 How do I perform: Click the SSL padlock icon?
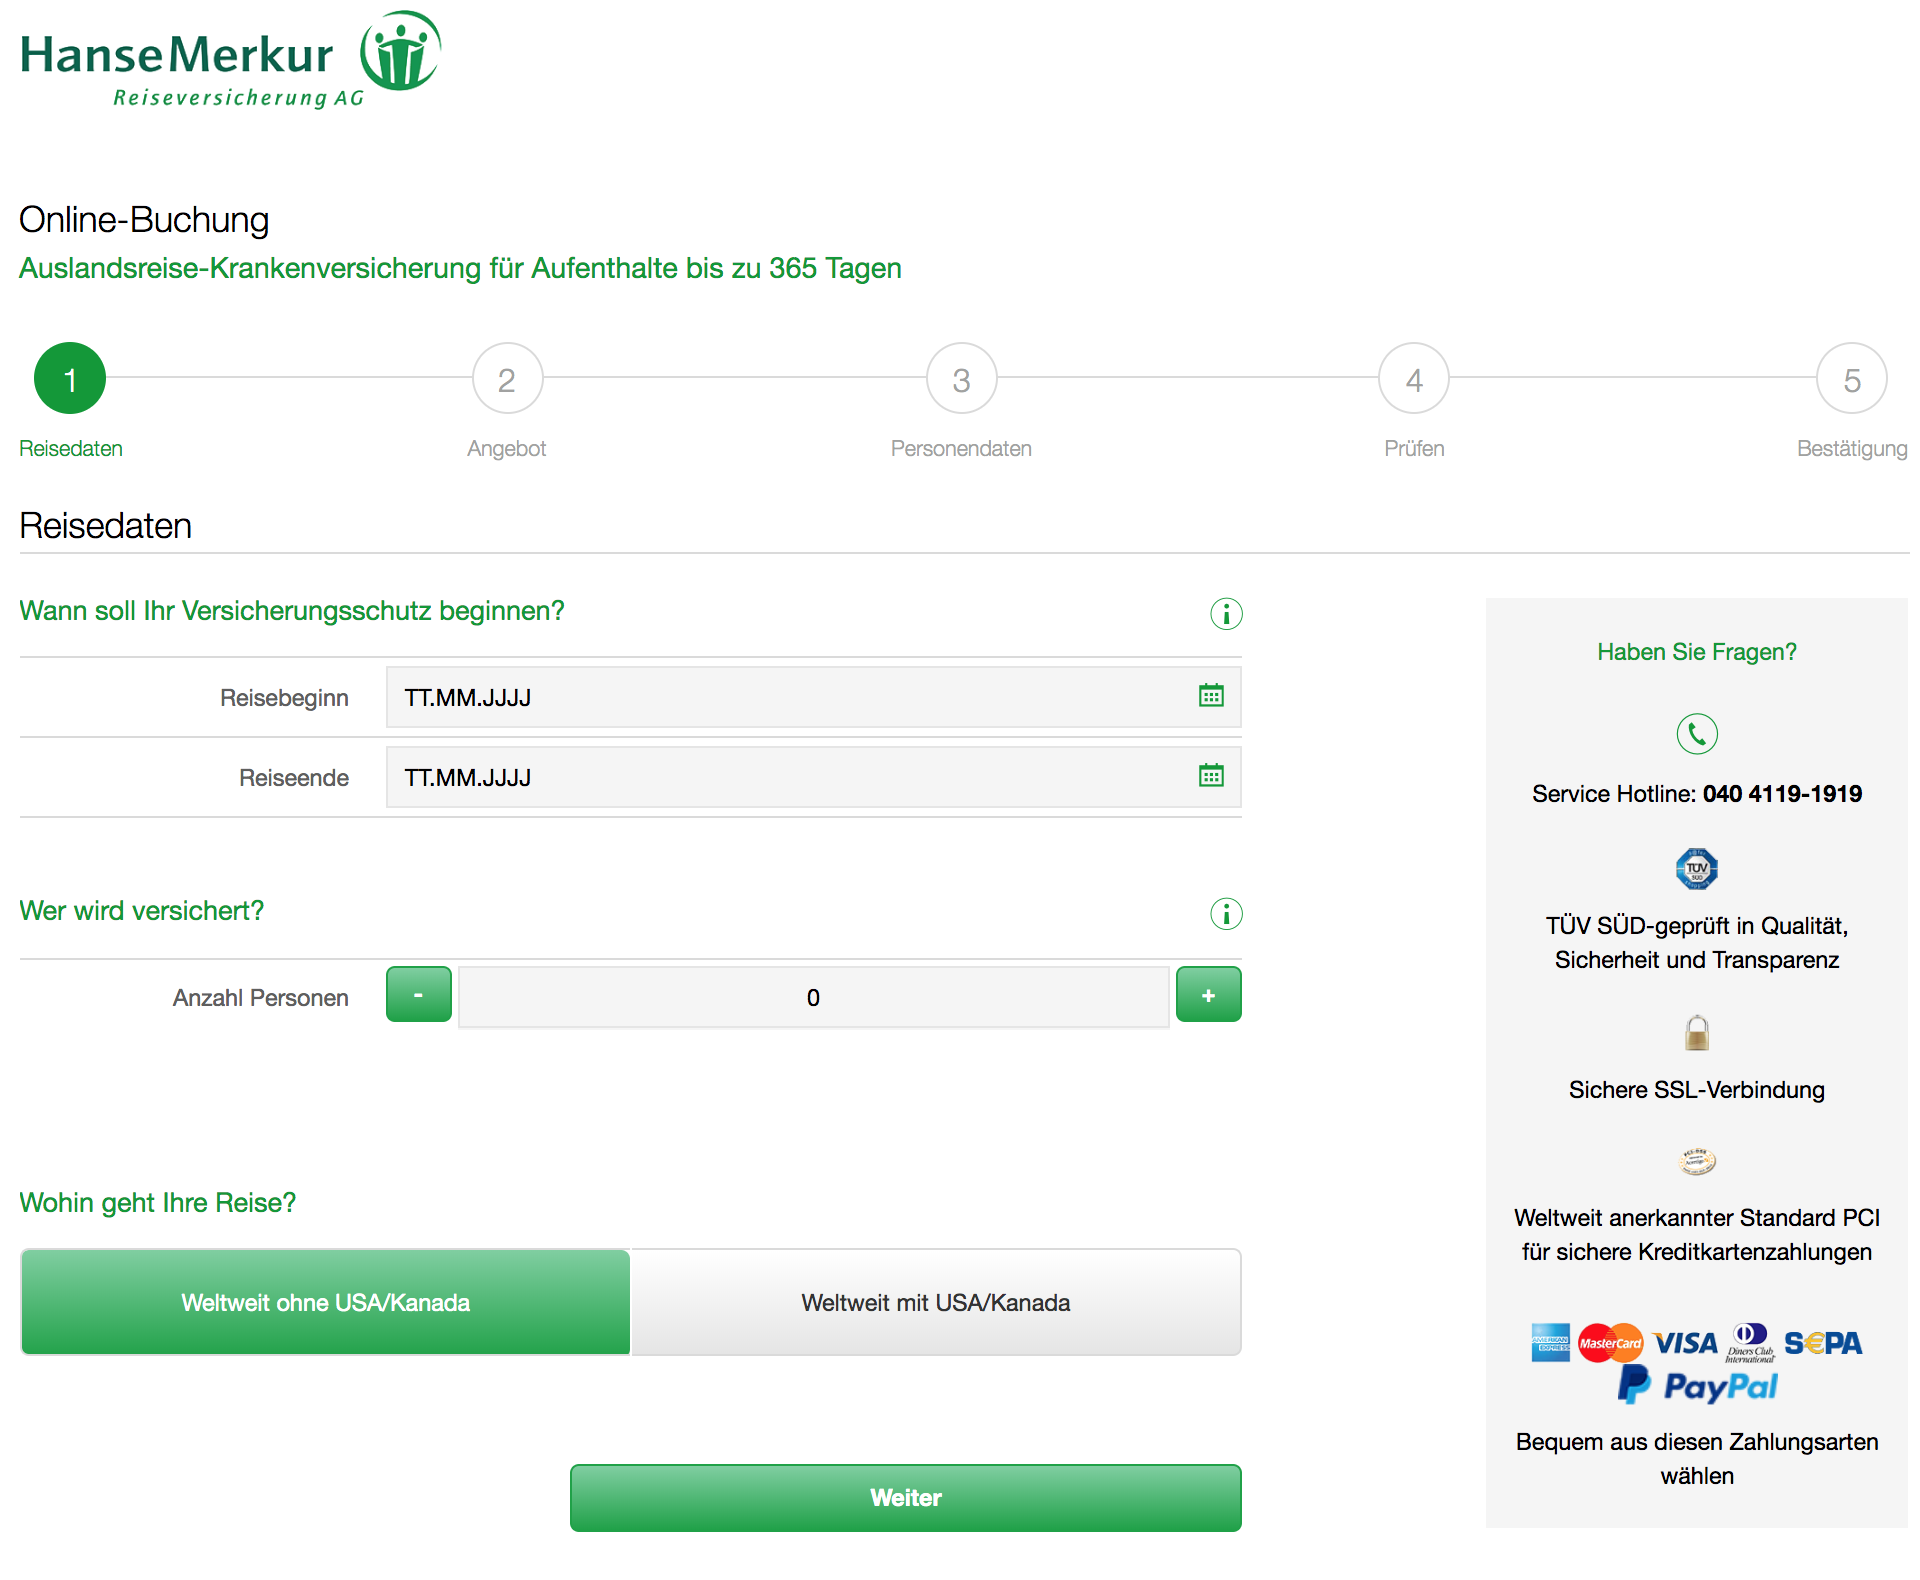(1696, 1033)
